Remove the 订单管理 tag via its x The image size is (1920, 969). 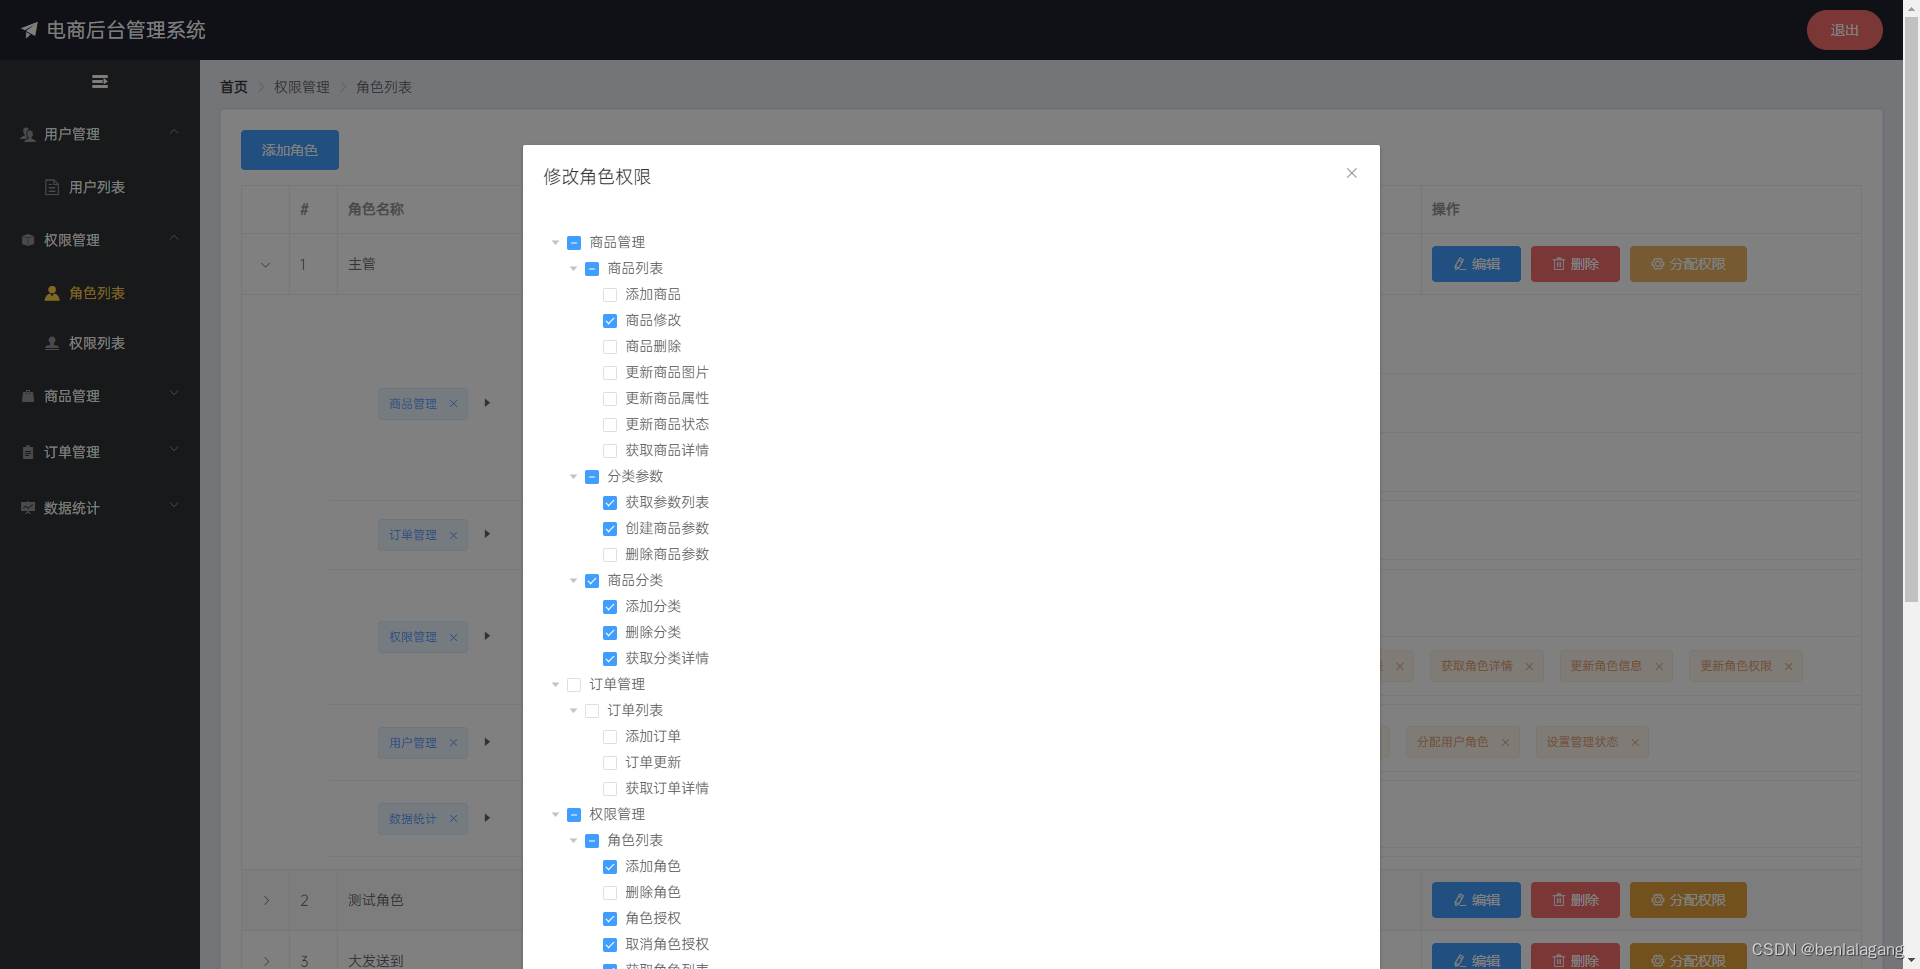[453, 535]
